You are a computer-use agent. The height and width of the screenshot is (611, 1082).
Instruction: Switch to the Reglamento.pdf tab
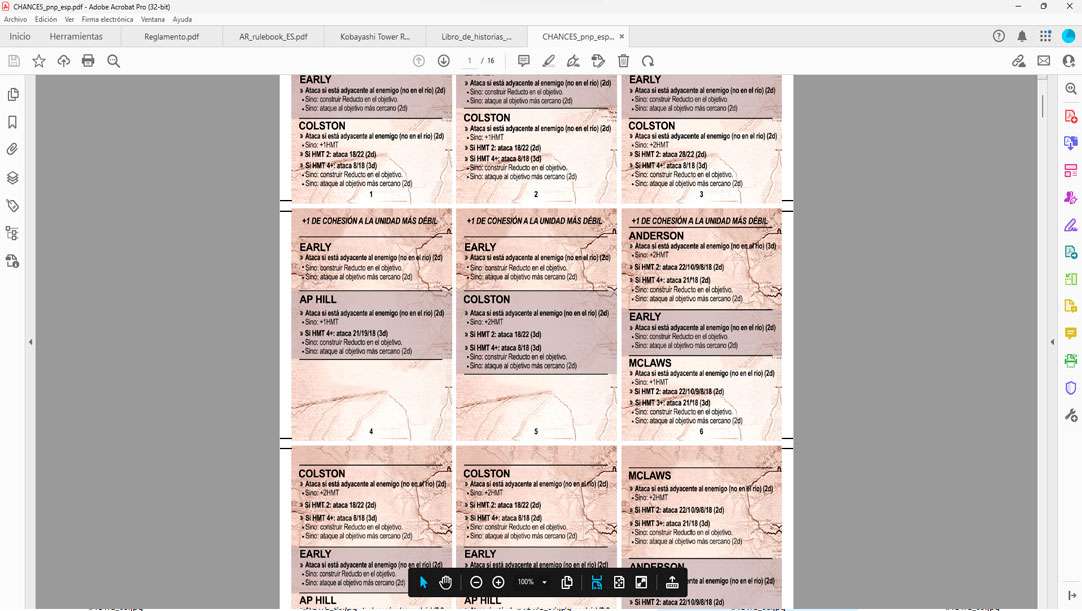click(x=172, y=37)
